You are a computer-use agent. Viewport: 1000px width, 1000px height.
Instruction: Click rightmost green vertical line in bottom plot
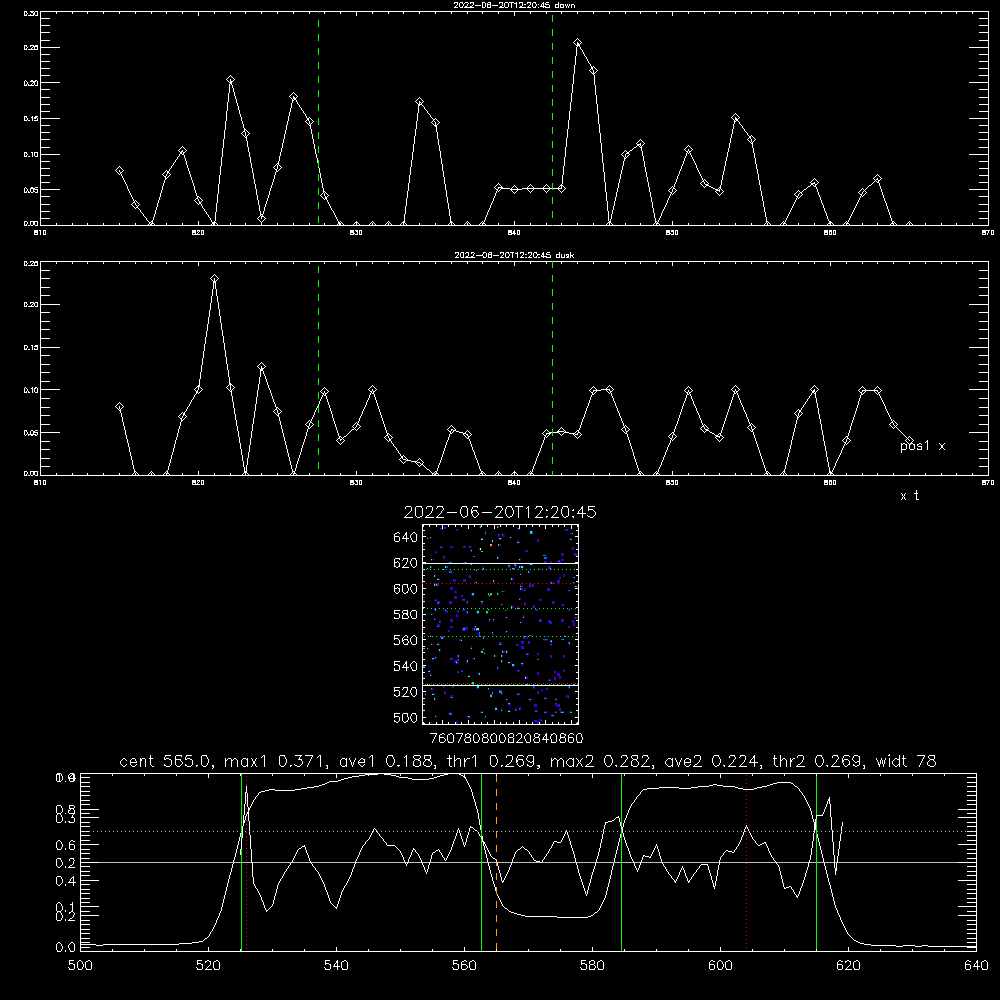816,862
